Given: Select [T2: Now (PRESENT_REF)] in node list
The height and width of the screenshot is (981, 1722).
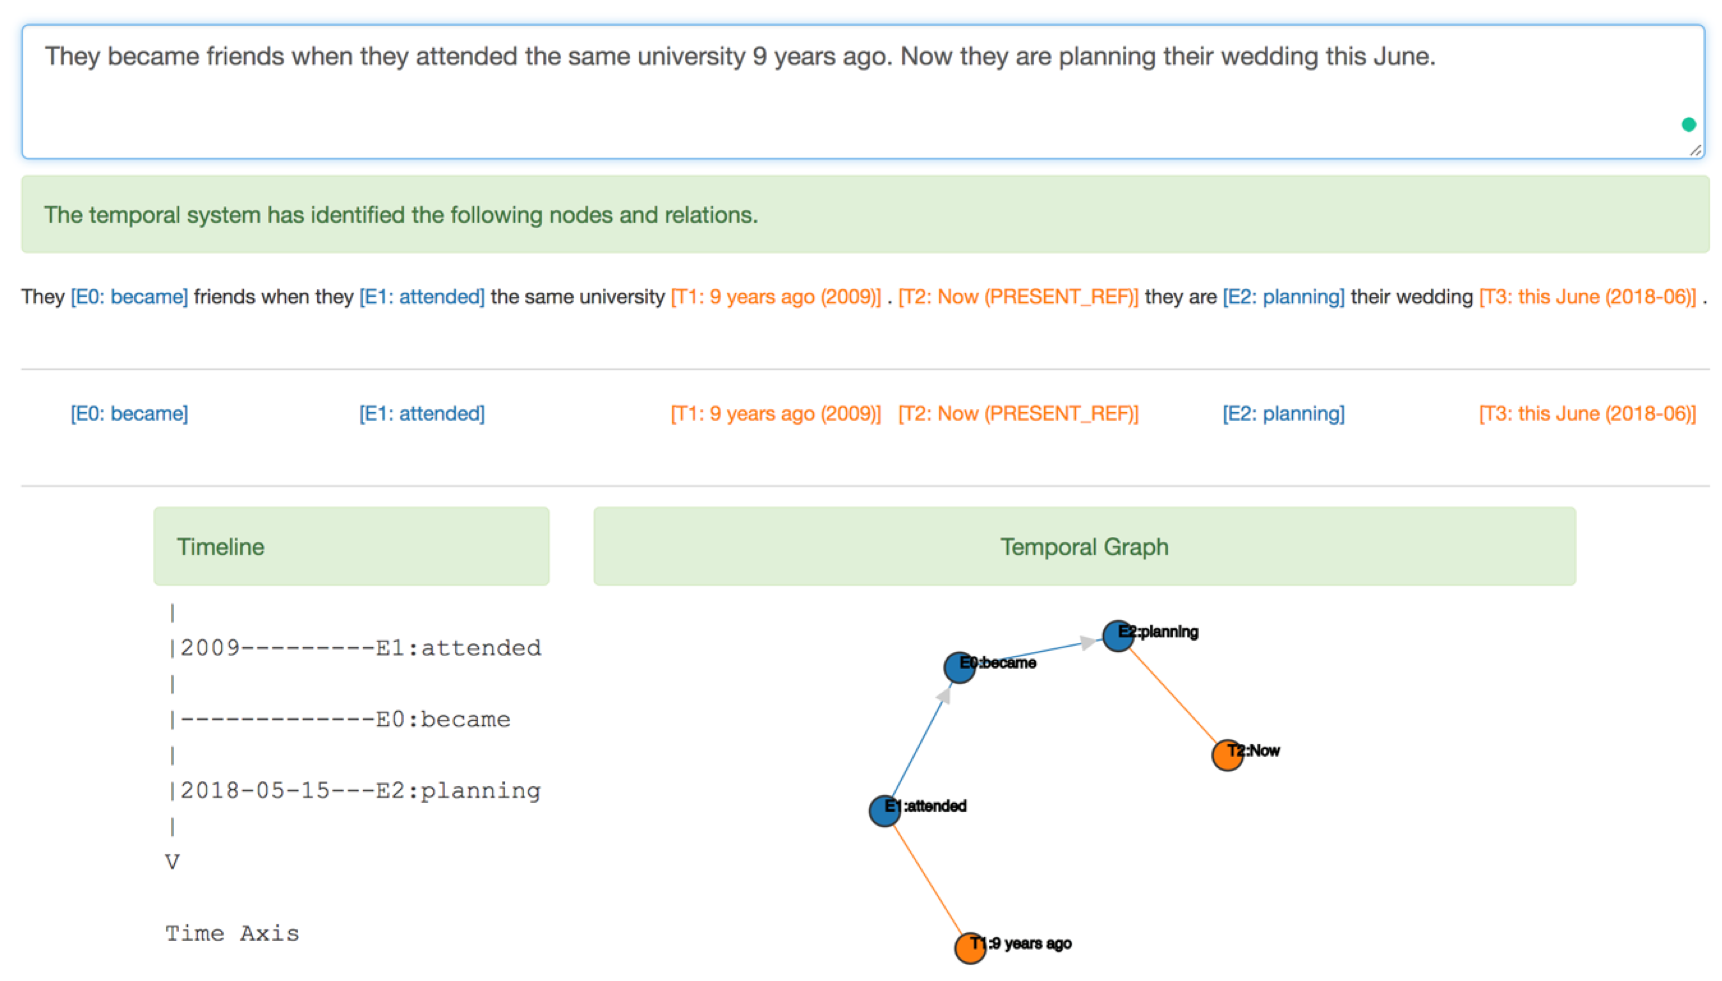Looking at the screenshot, I should click(x=1018, y=414).
